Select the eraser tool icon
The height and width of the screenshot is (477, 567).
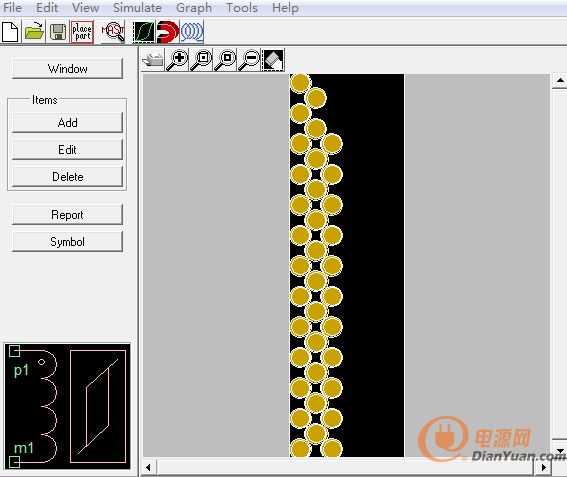click(273, 60)
